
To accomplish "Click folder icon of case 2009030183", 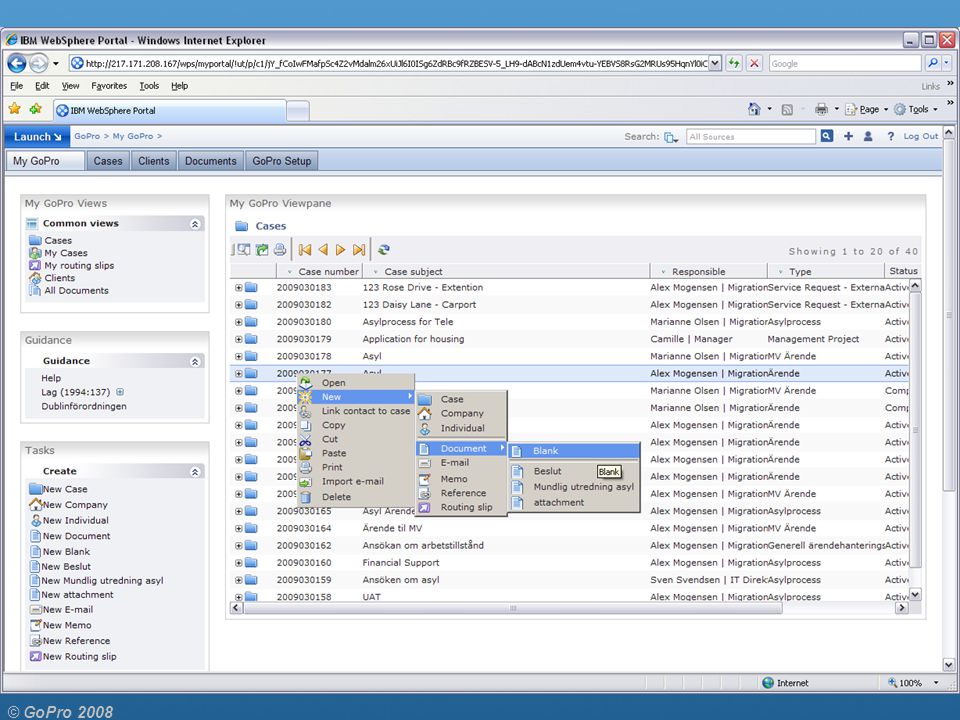I will coord(251,287).
